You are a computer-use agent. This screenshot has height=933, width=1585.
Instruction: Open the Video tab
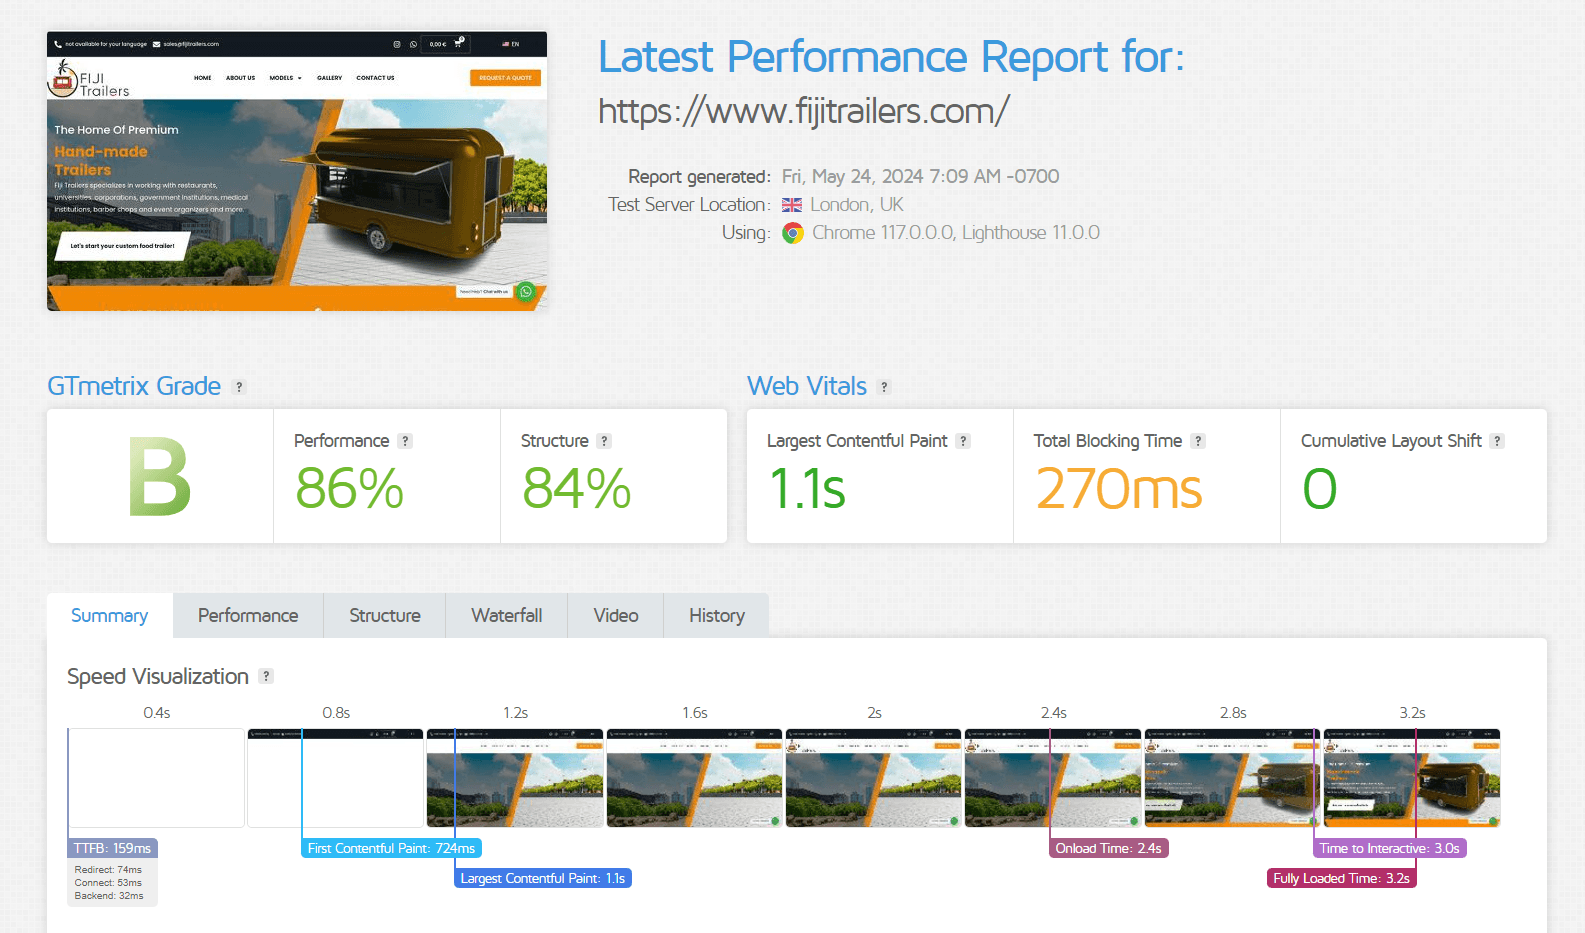pos(616,616)
